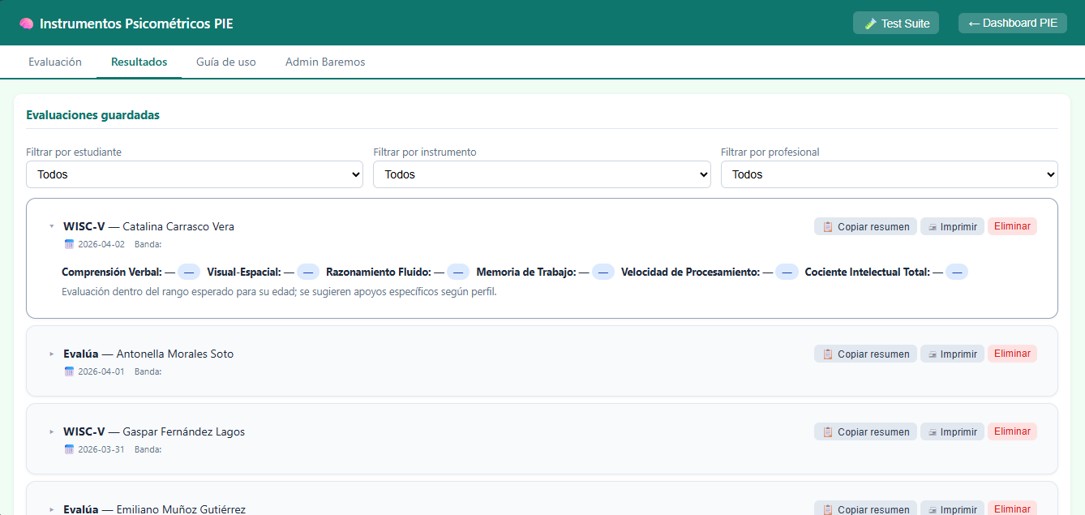Click the Cociente Intelectual Total score badge
The height and width of the screenshot is (515, 1085).
[957, 272]
